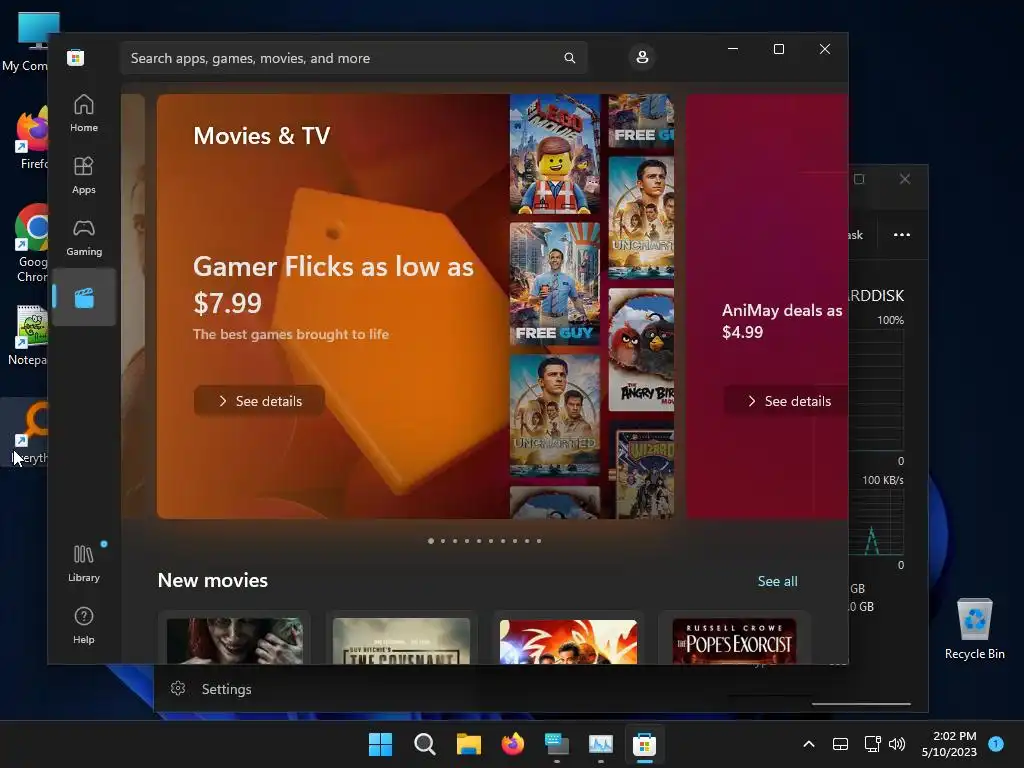Open the Uncharted poster below Free Guy
The width and height of the screenshot is (1024, 768).
(x=554, y=415)
